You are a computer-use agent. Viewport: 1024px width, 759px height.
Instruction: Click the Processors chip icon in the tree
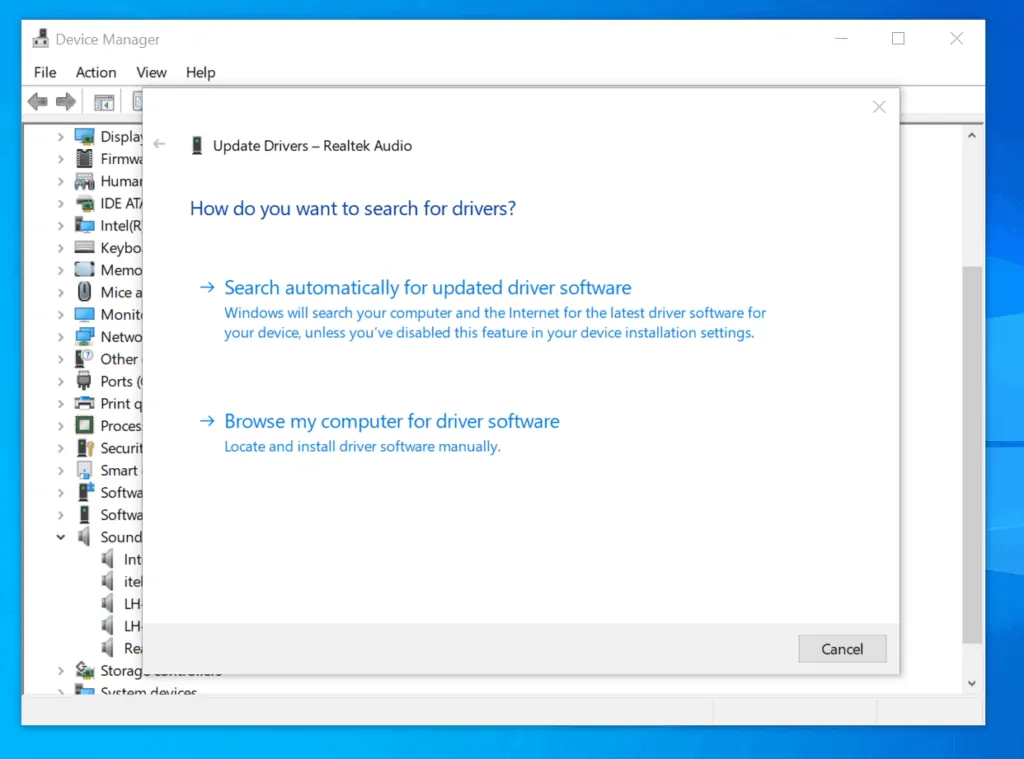click(x=85, y=425)
